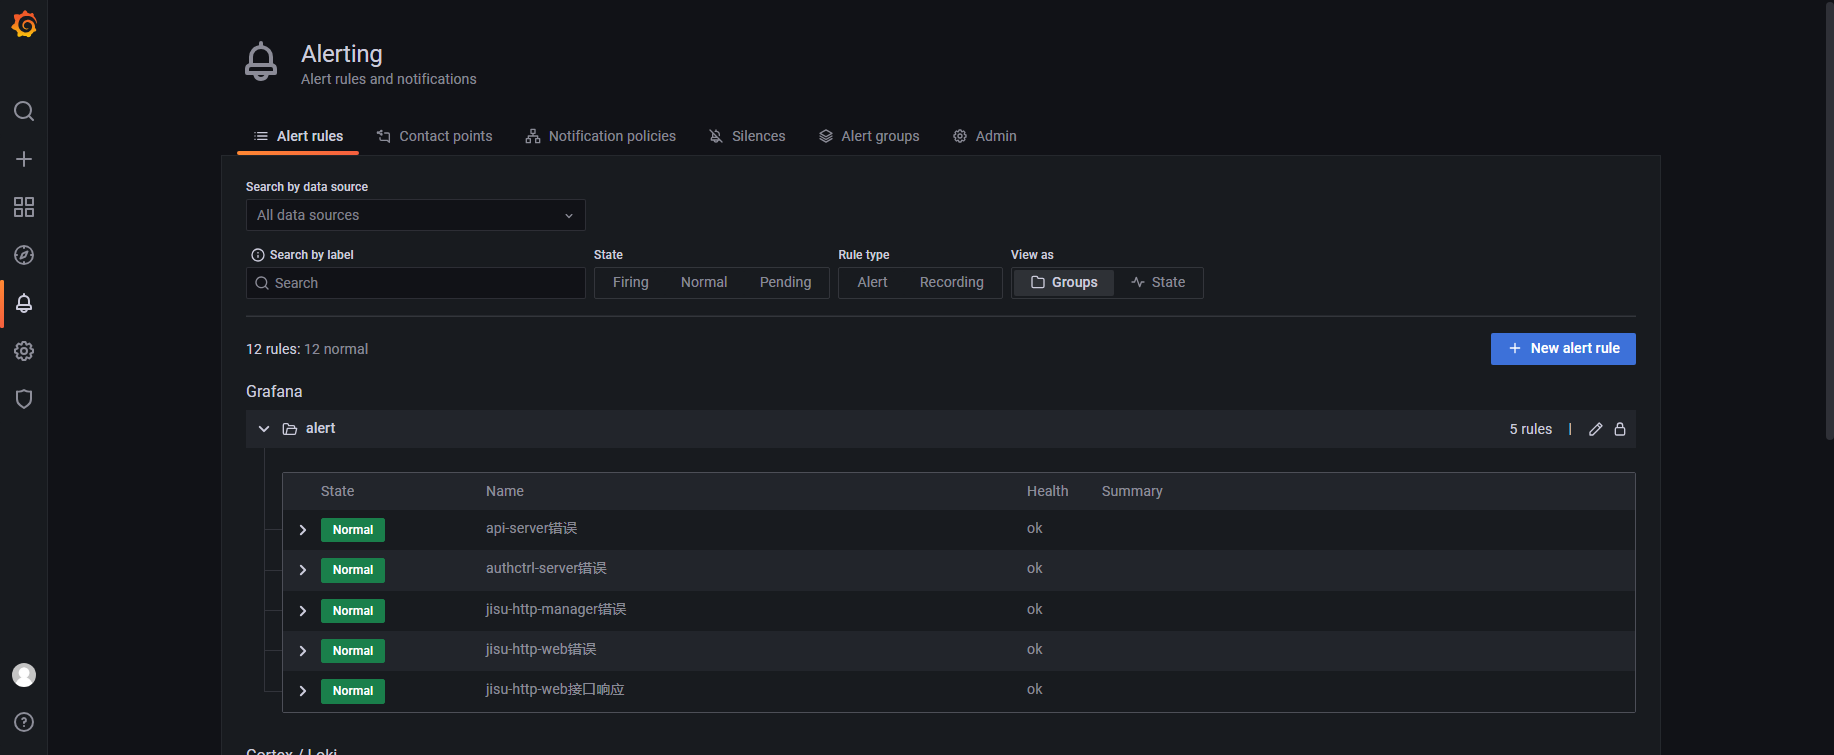Switch to the Alert rules tab
Image resolution: width=1834 pixels, height=755 pixels.
[298, 136]
